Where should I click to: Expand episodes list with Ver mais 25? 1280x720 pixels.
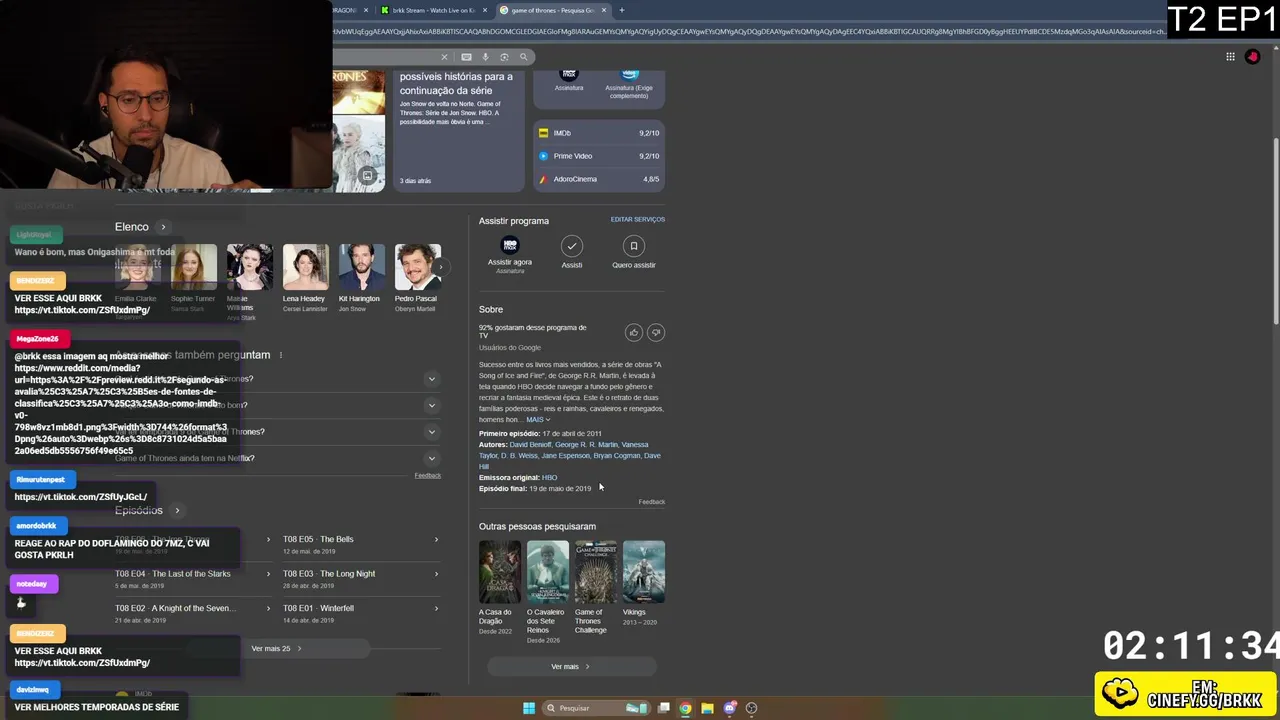(275, 649)
